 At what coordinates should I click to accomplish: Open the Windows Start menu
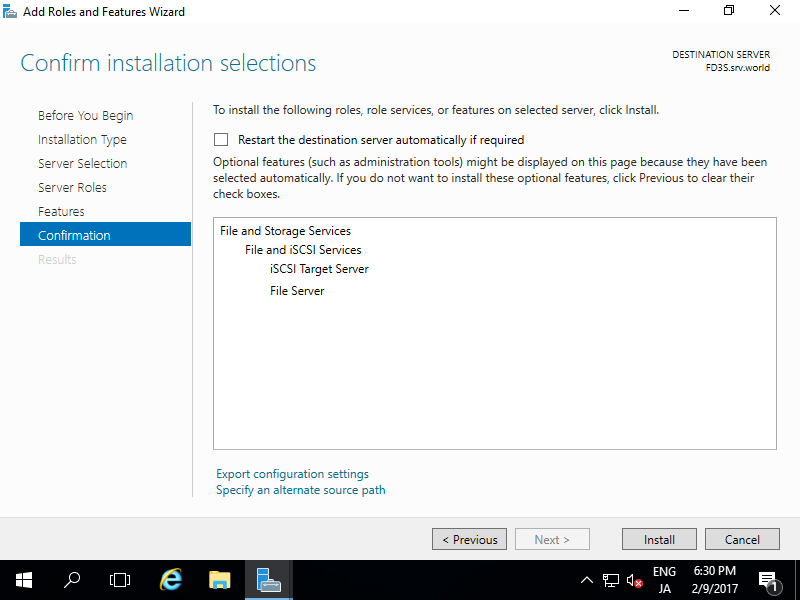(24, 580)
